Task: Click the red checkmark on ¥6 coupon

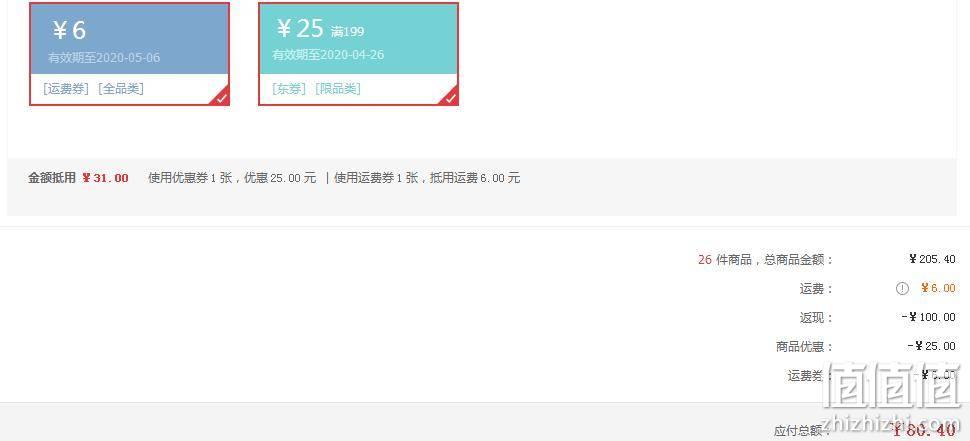Action: 222,98
